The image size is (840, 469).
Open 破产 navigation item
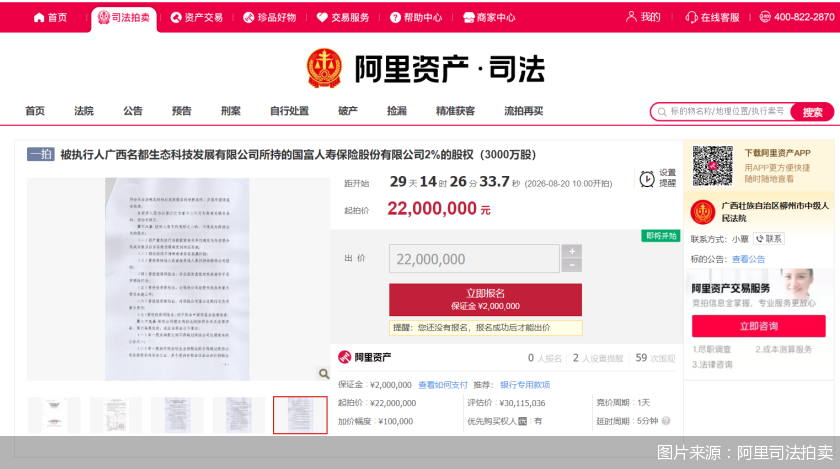tap(348, 111)
